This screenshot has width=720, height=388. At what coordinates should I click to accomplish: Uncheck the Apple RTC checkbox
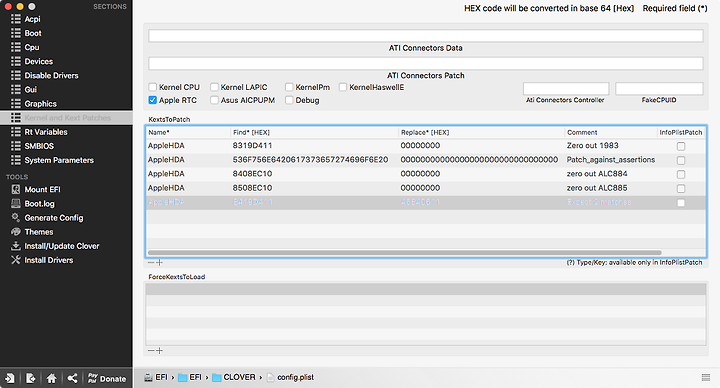coord(152,100)
